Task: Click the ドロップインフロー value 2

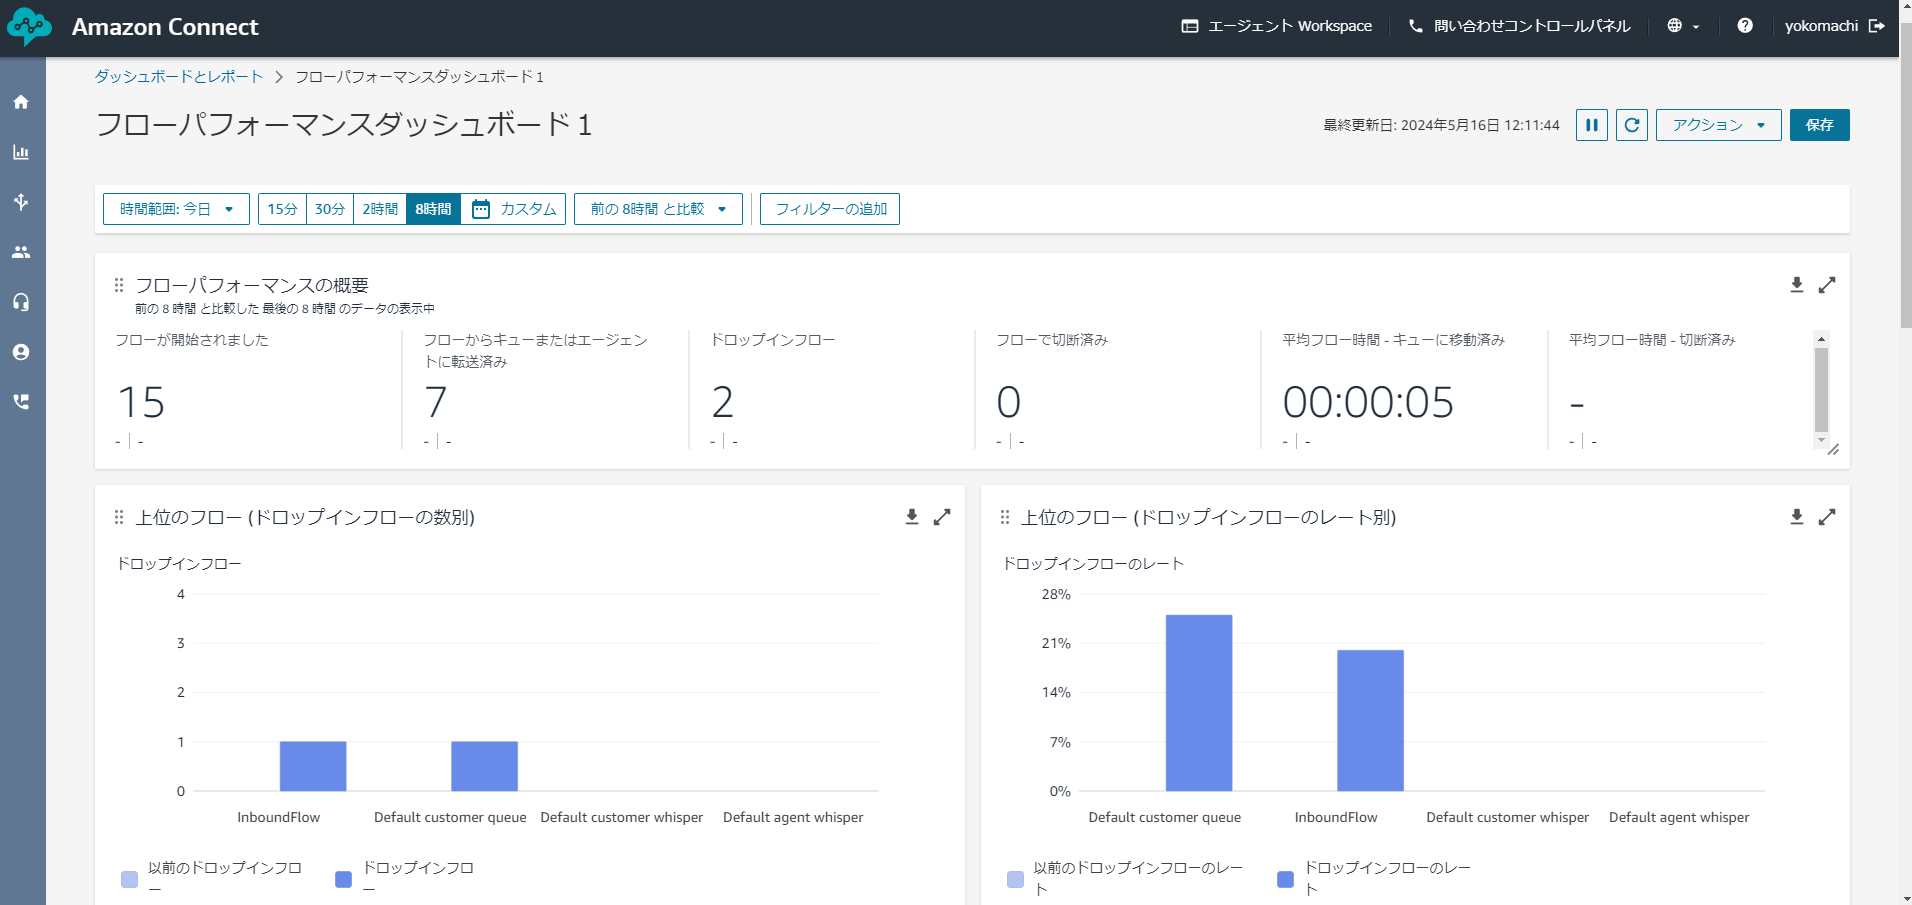Action: (723, 402)
